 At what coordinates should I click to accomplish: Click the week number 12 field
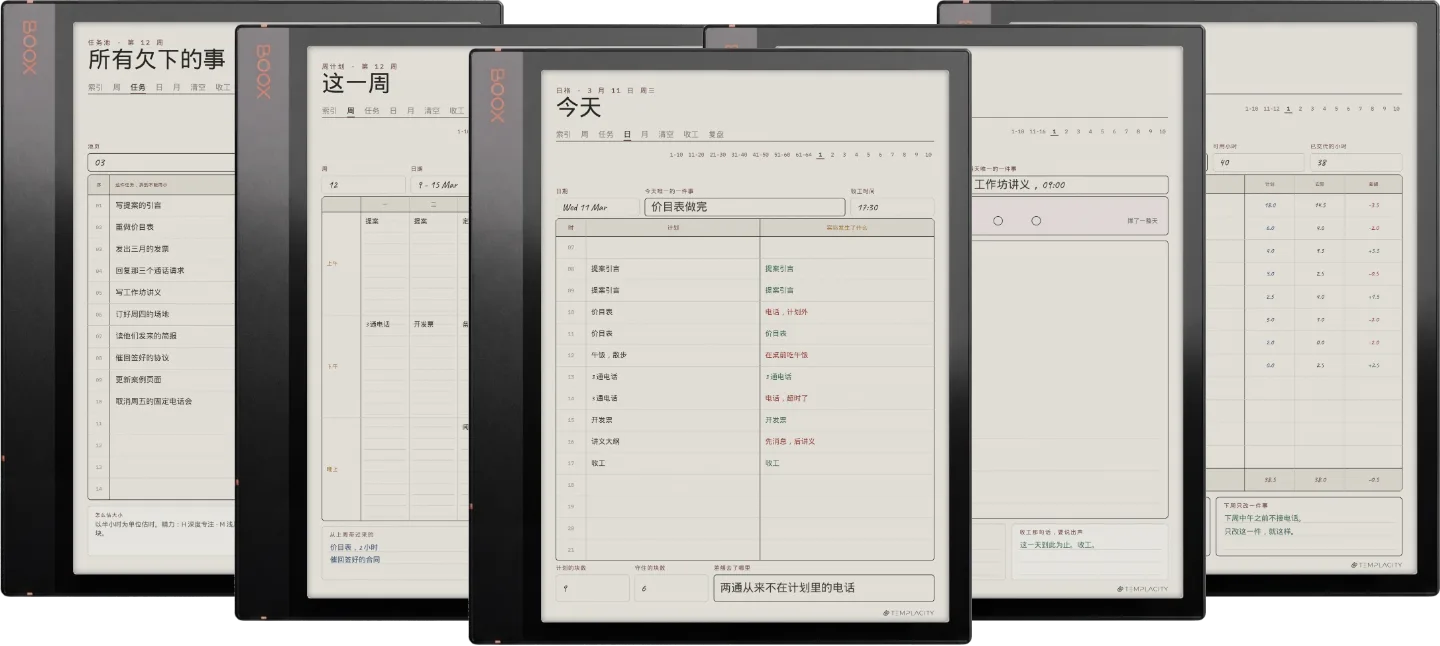pos(363,185)
